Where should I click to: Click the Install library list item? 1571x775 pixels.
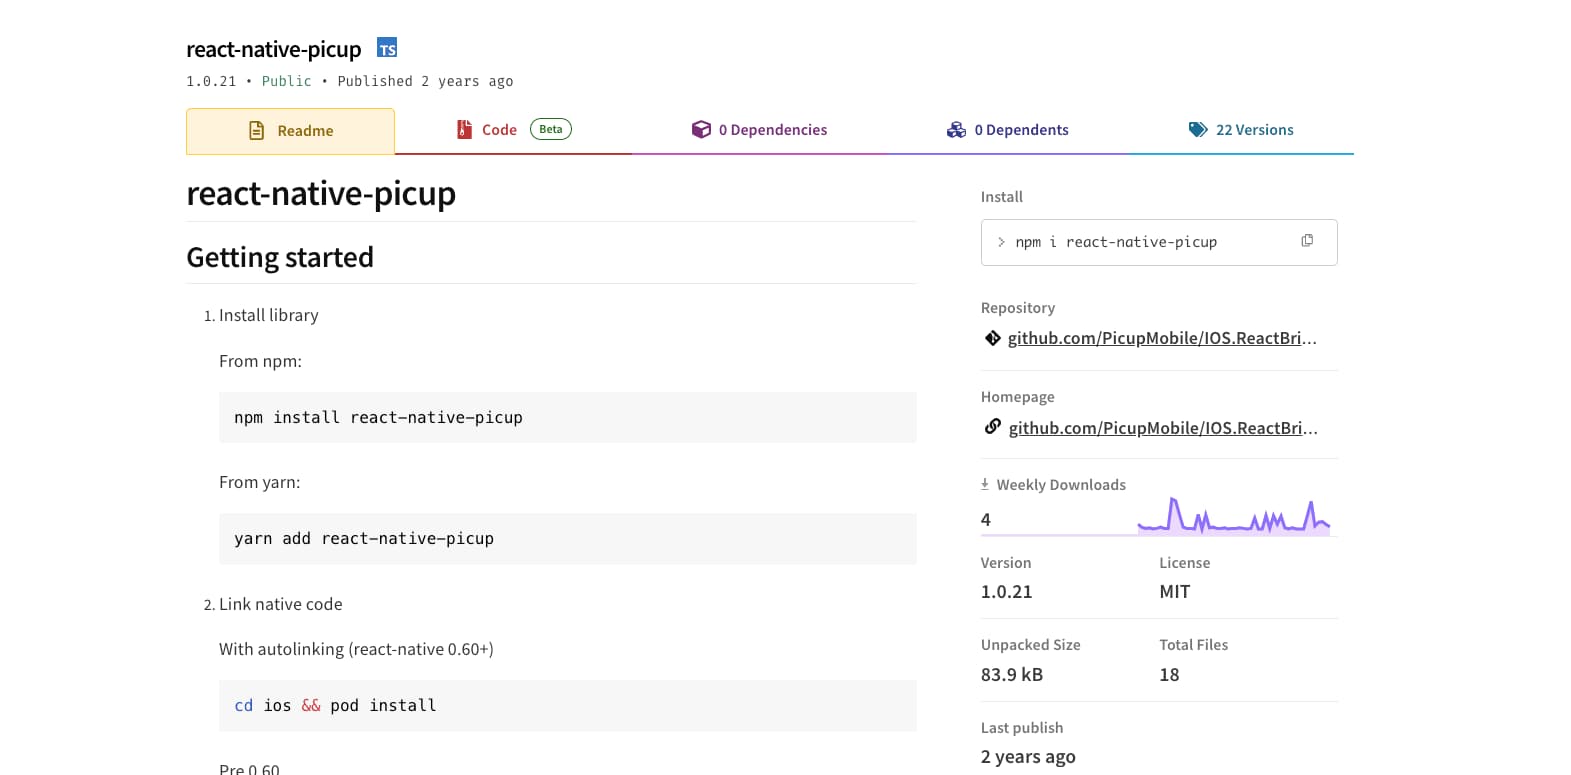click(x=268, y=315)
